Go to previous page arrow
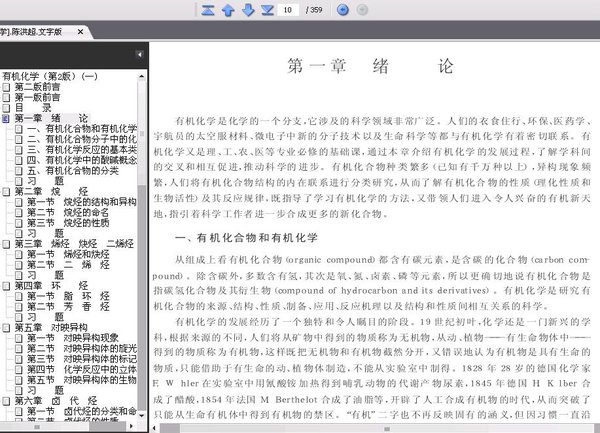This screenshot has height=433, width=600. 228,10
